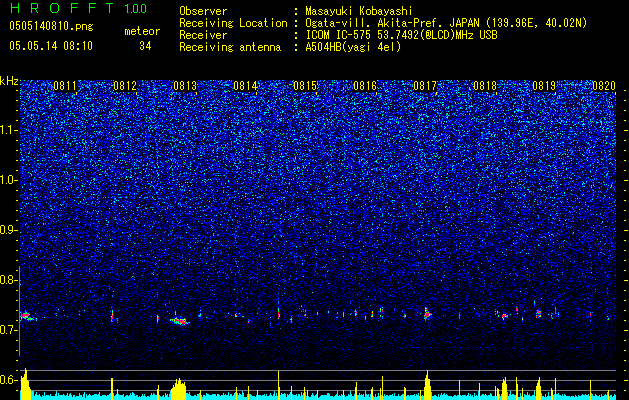This screenshot has height=400, width=629.
Task: Click the 'Observer' field label
Action: [203, 11]
